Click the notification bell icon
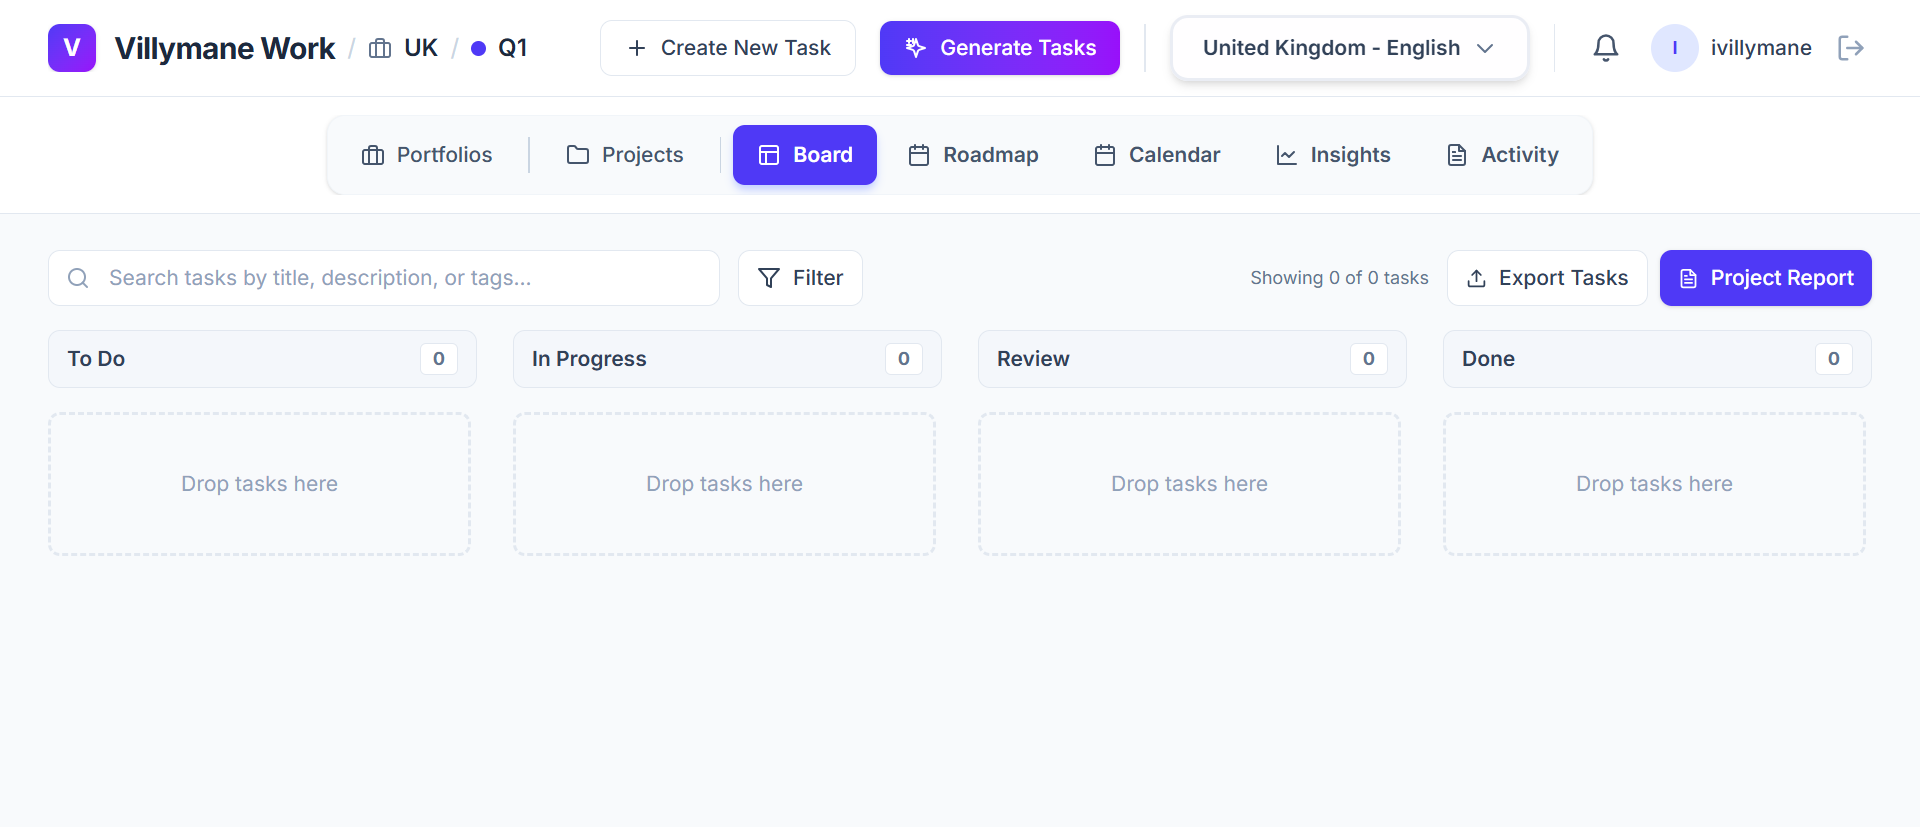Viewport: 1920px width, 827px height. [x=1606, y=47]
